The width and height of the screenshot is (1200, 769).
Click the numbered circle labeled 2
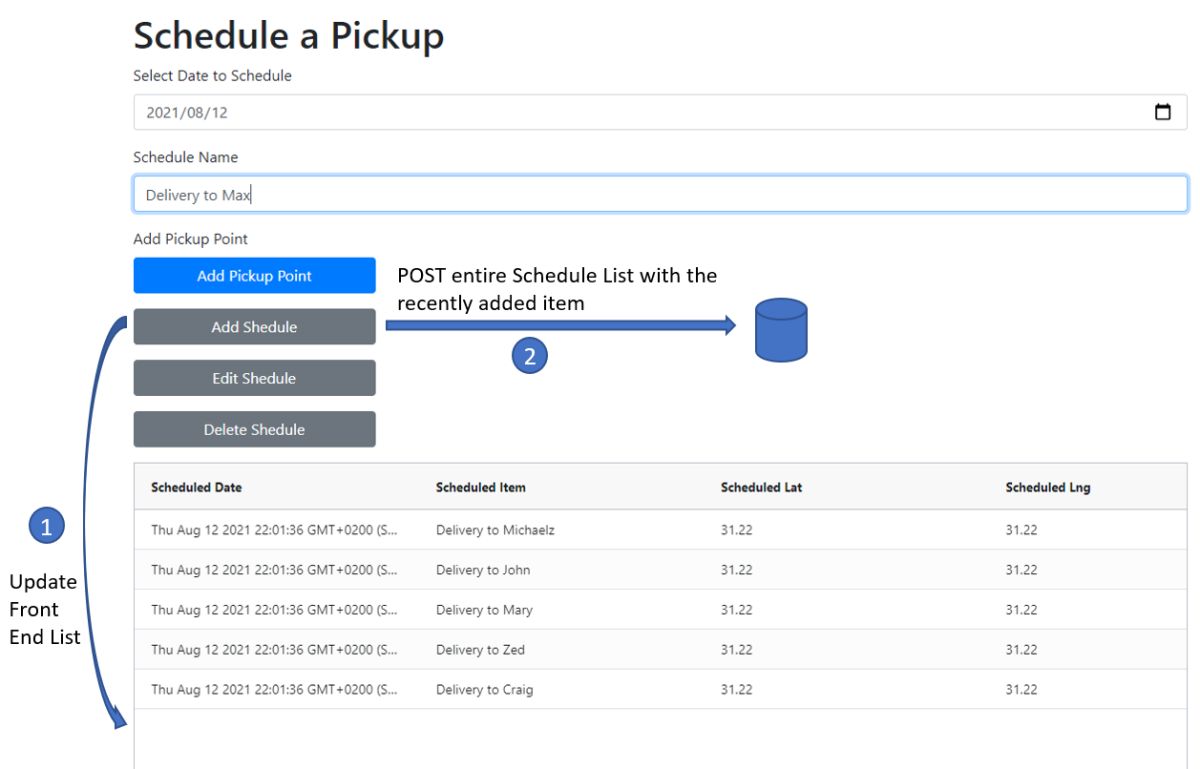tap(530, 356)
